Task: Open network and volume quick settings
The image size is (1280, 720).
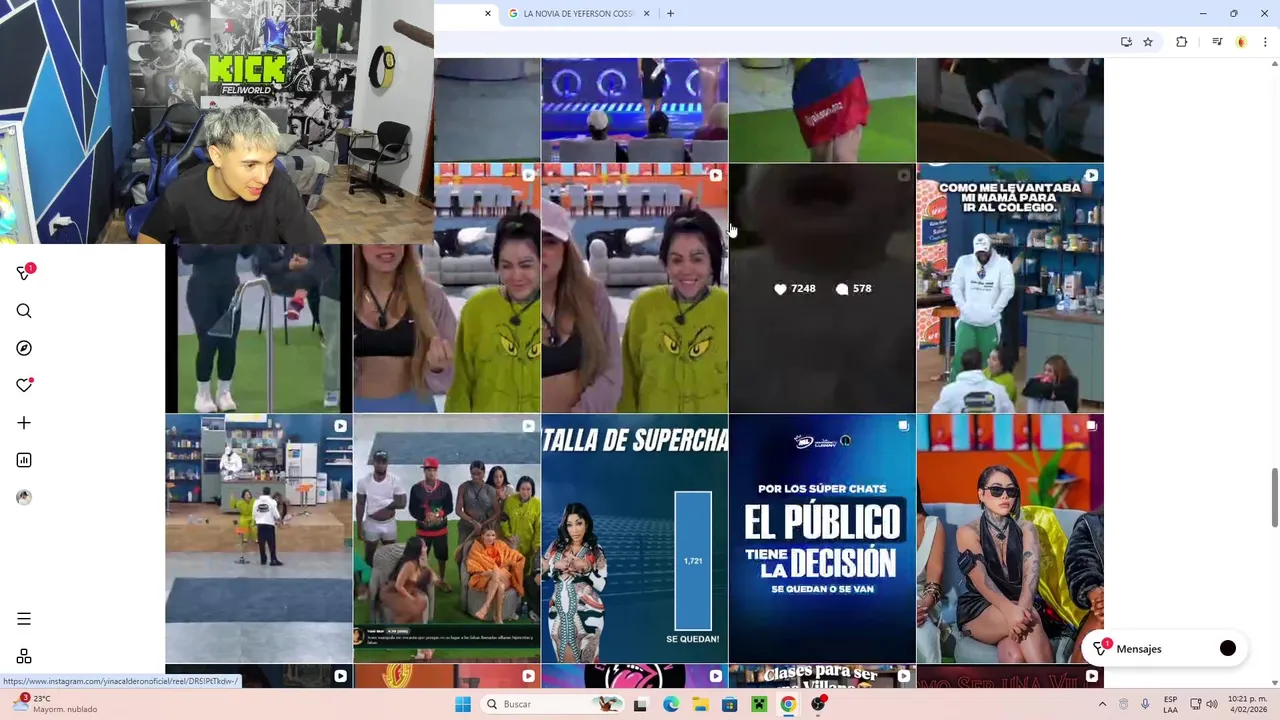Action: (1204, 704)
